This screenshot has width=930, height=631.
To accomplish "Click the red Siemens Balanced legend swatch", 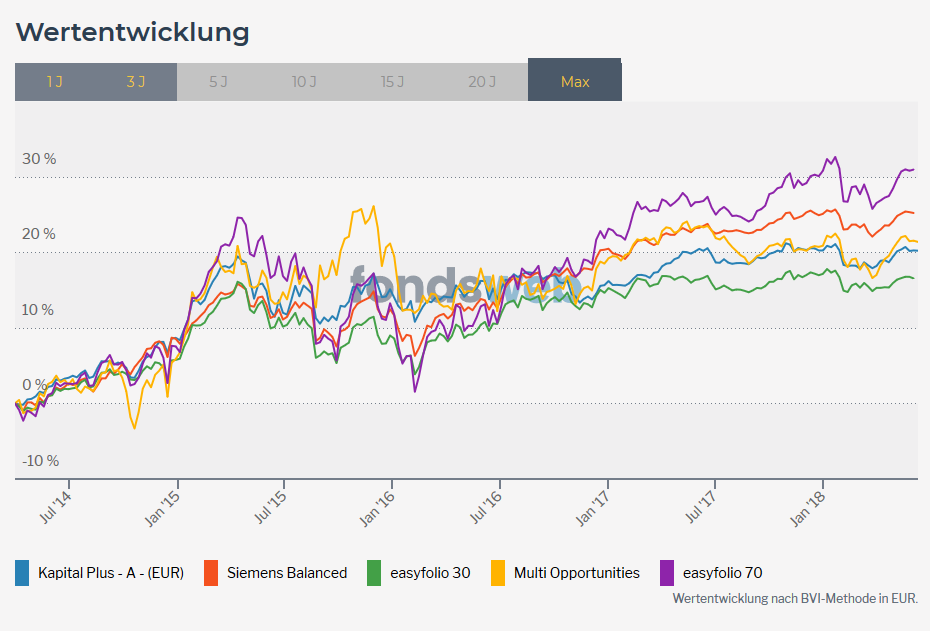I will click(211, 573).
